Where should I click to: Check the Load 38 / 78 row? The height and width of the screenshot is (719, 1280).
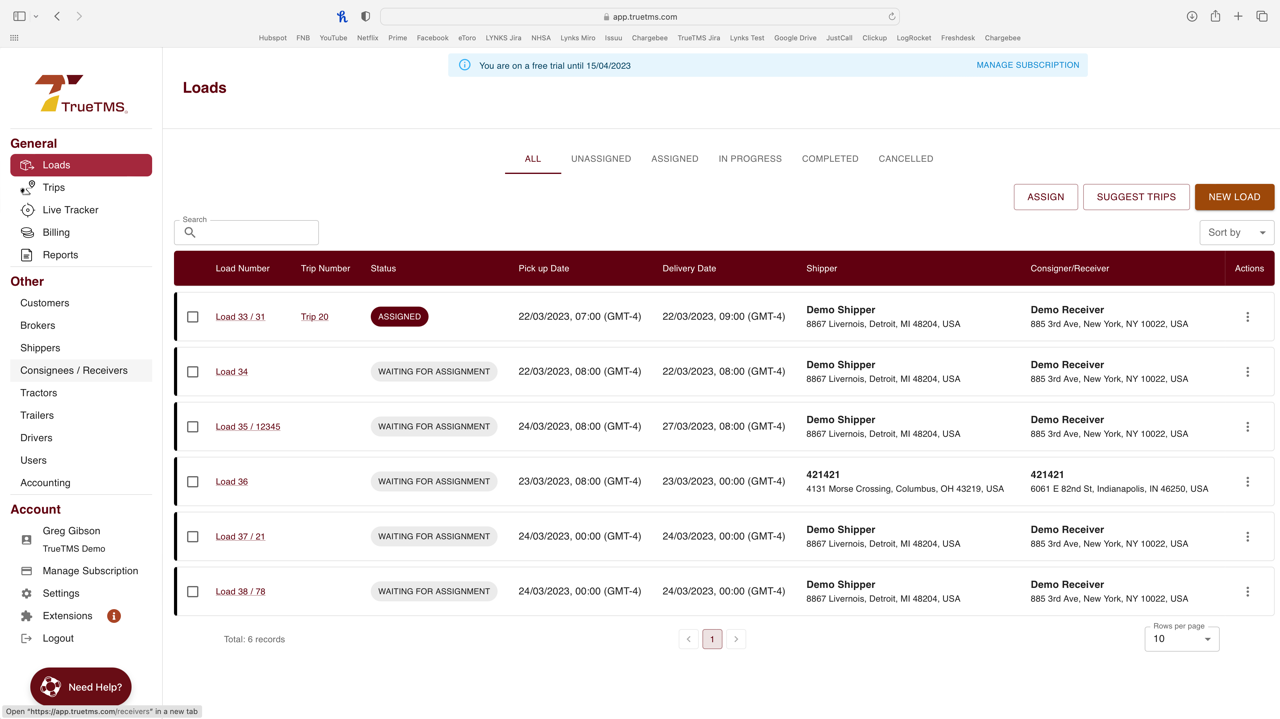click(x=193, y=592)
